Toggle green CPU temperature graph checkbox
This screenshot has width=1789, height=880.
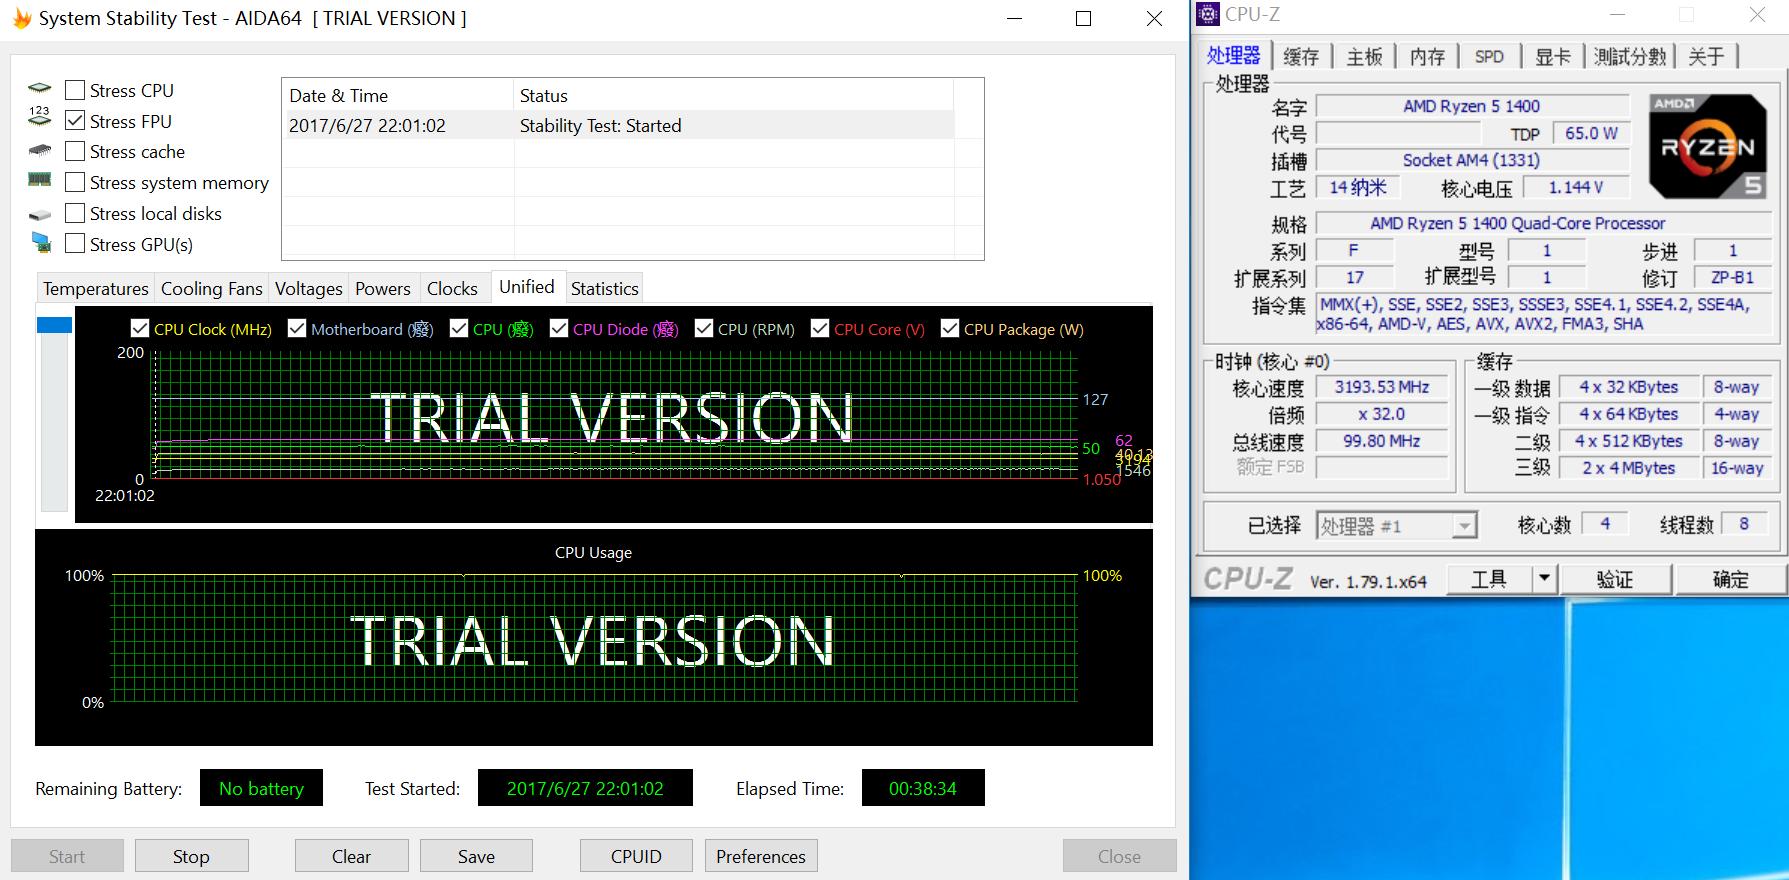click(x=459, y=328)
